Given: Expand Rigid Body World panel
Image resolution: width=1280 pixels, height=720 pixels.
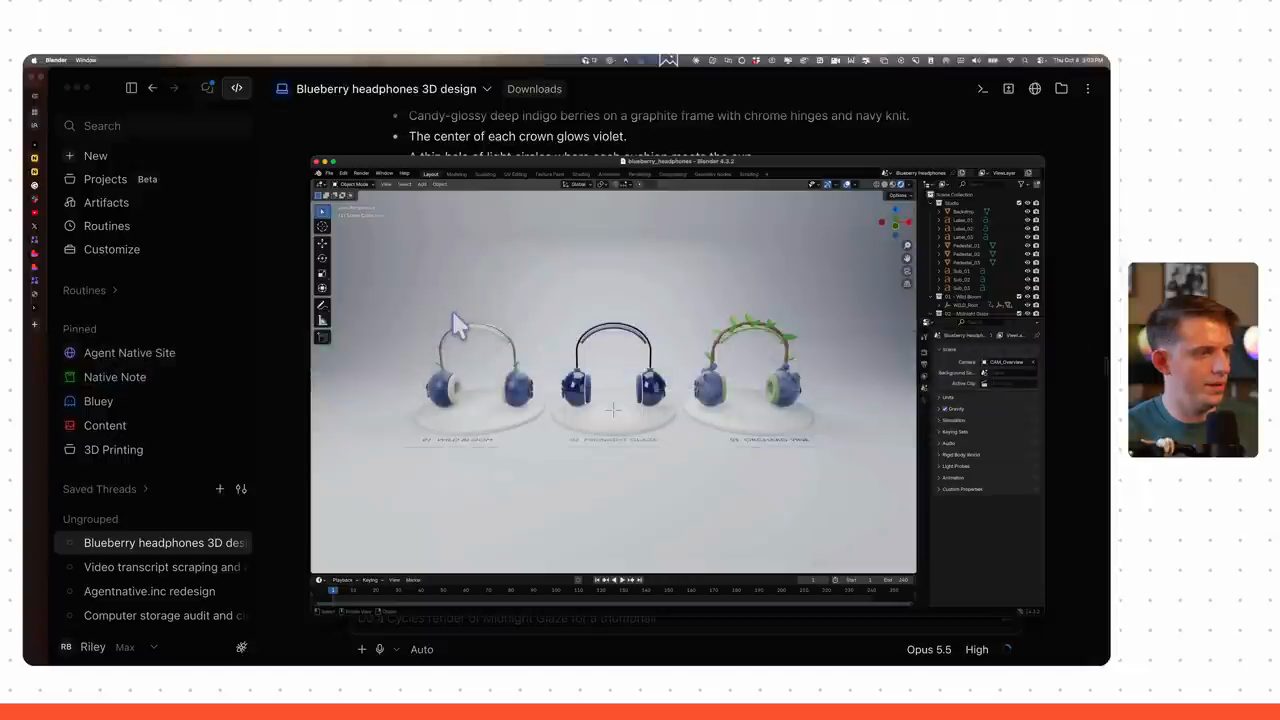Looking at the screenshot, I should [x=939, y=455].
